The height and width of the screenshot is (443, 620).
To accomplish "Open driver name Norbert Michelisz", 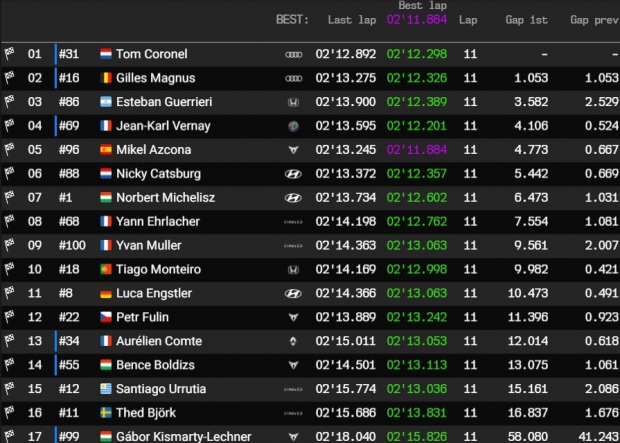I will pos(166,198).
